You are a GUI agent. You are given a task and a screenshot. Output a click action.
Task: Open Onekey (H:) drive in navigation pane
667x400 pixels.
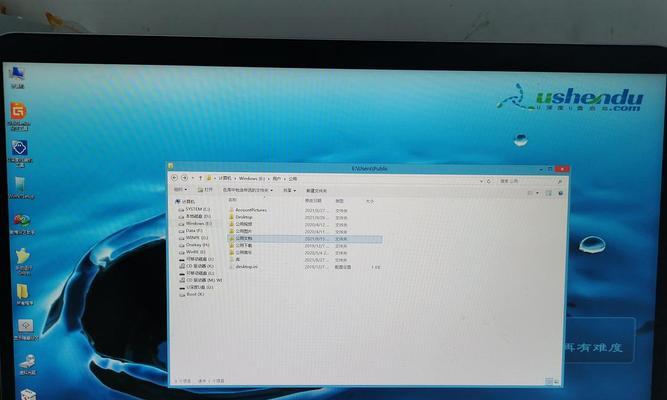pyautogui.click(x=194, y=245)
